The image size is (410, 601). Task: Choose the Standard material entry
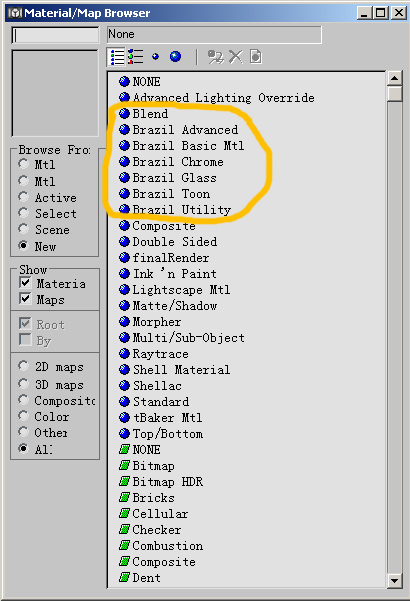[x=161, y=402]
